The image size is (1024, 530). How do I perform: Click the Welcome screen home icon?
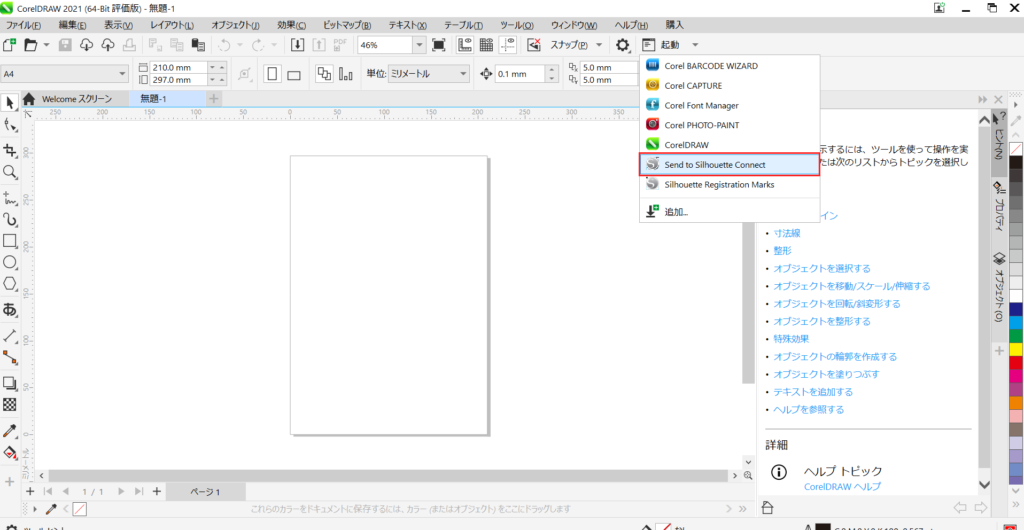coord(29,99)
